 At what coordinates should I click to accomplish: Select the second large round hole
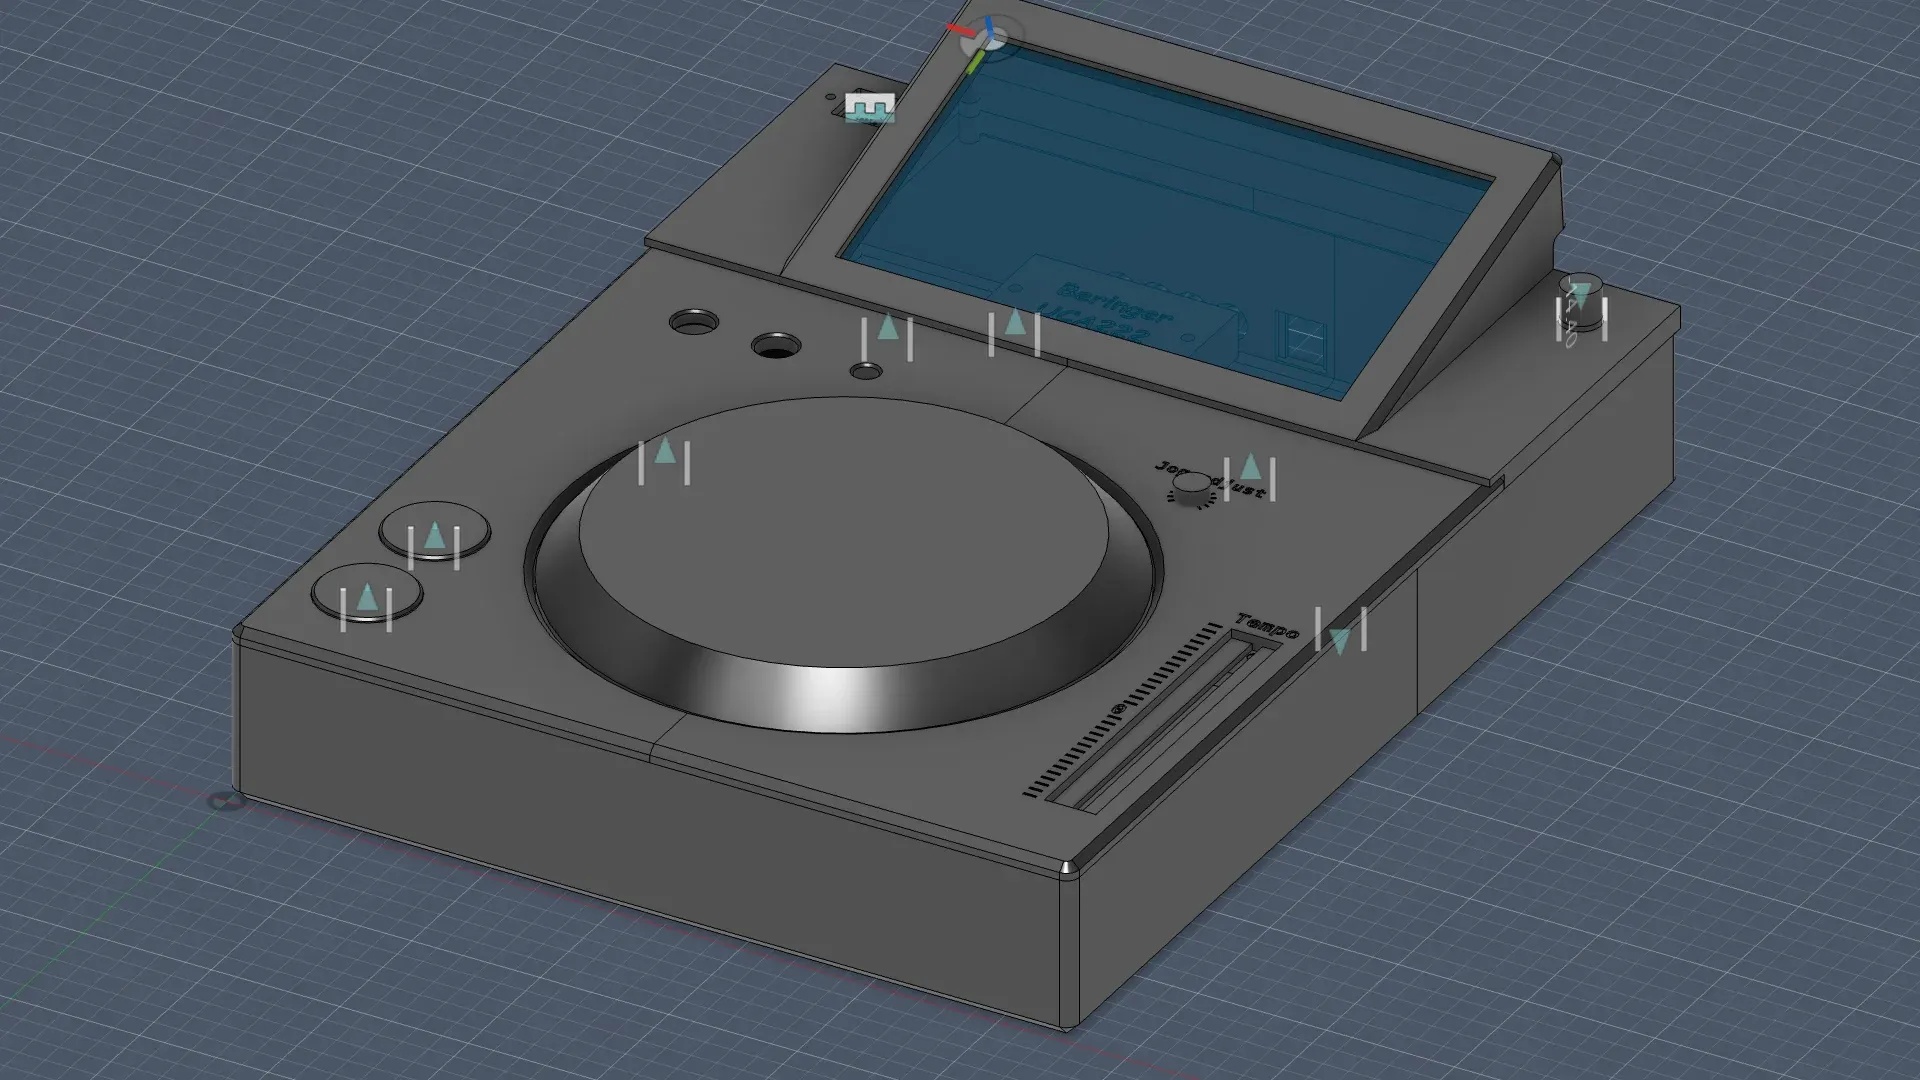pos(776,347)
